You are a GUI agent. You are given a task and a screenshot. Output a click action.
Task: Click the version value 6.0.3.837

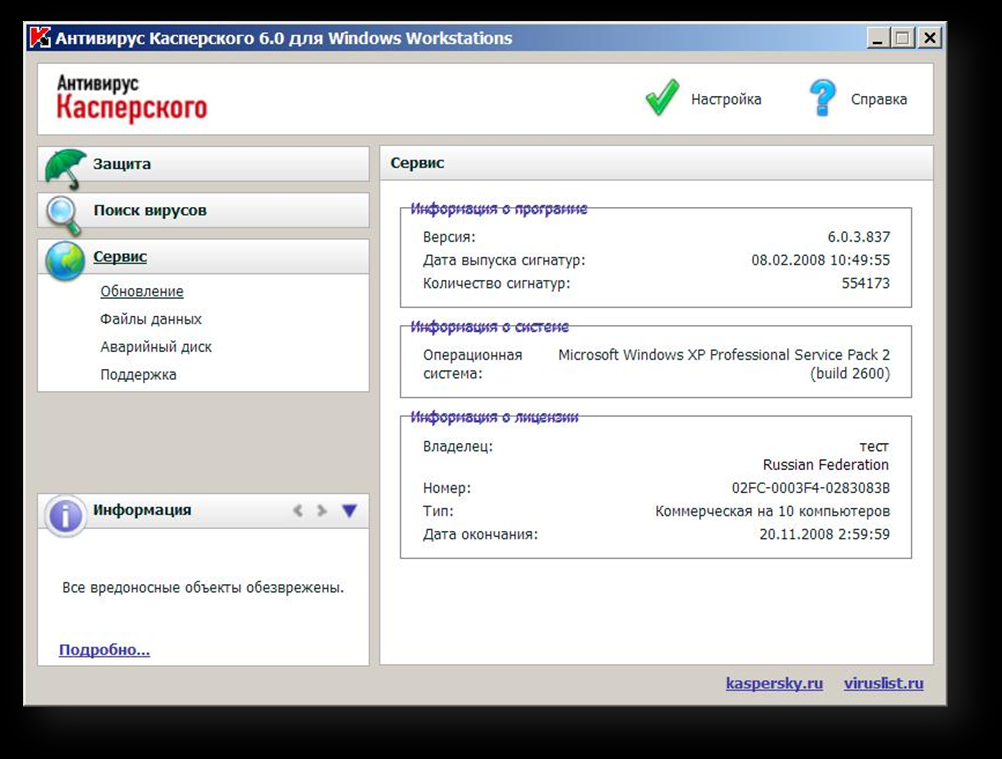(859, 237)
